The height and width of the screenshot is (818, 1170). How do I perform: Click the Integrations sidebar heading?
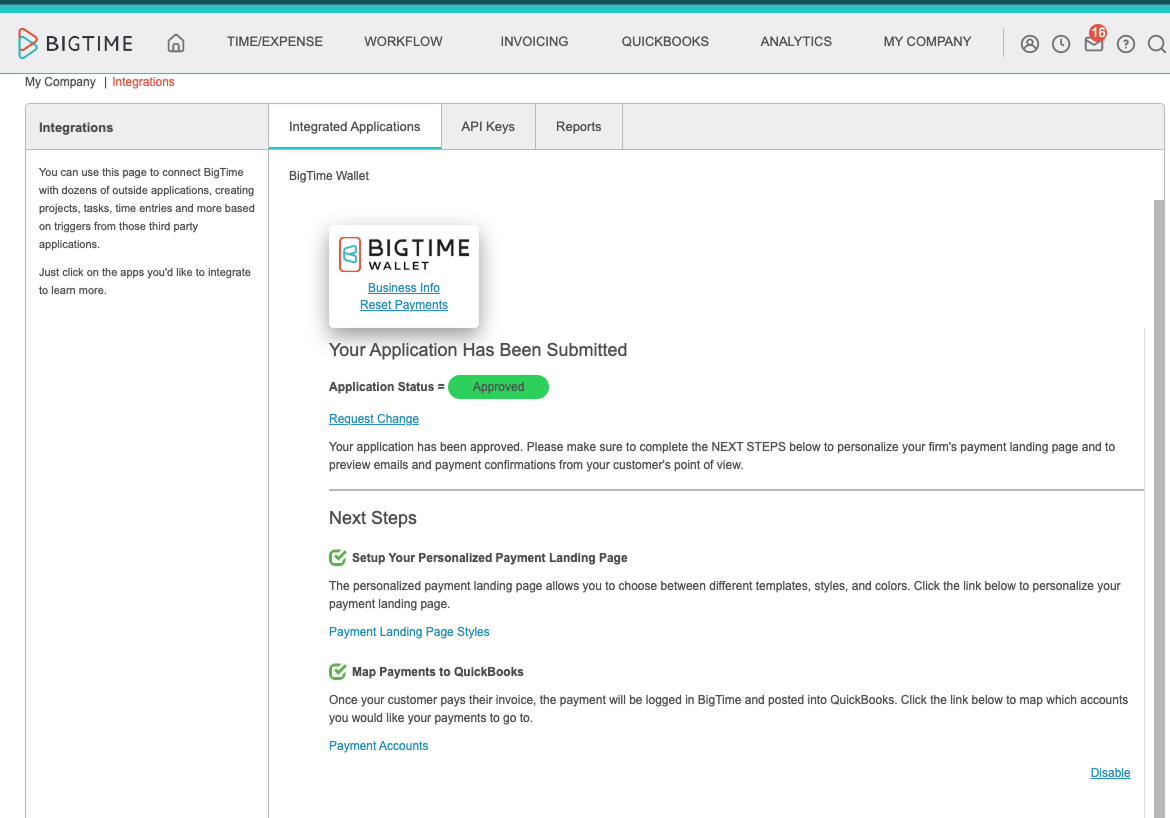click(76, 128)
